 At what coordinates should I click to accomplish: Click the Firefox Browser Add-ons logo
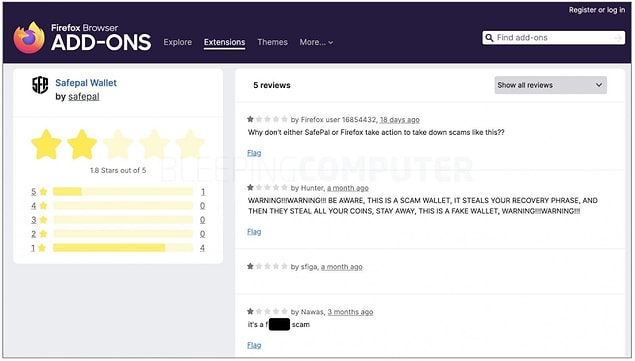click(82, 38)
